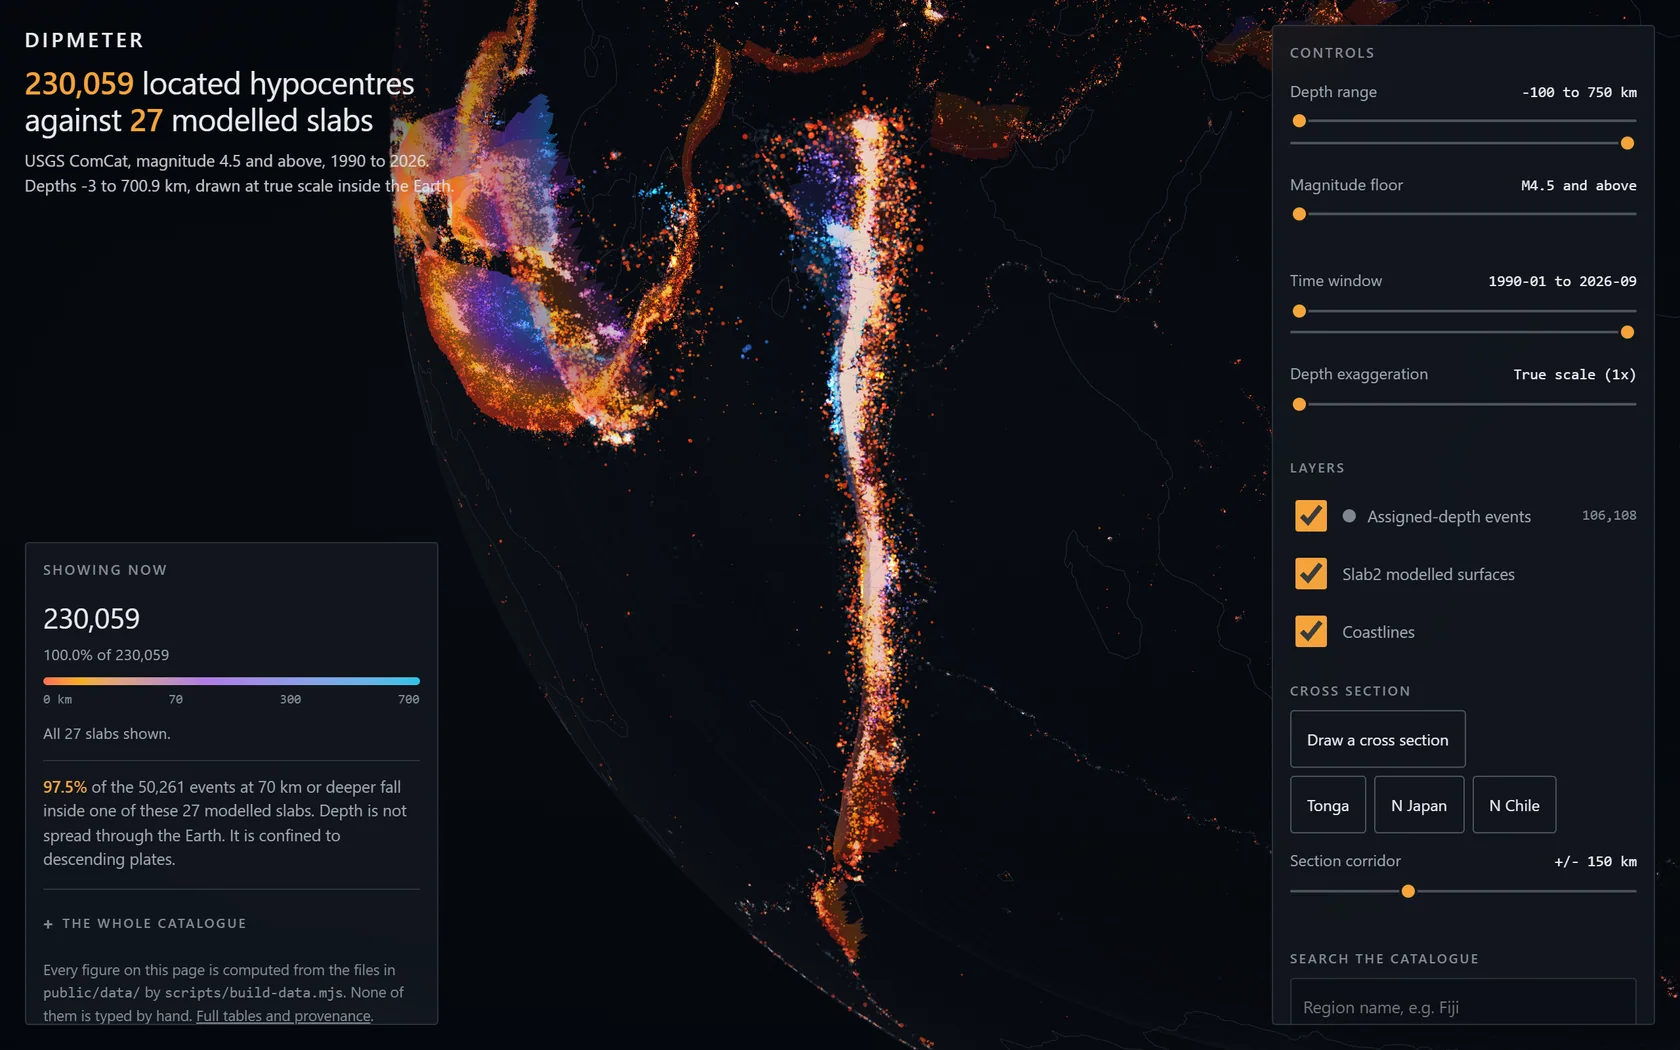This screenshot has width=1680, height=1050.
Task: Click the Time window end slider handle
Action: [1627, 332]
